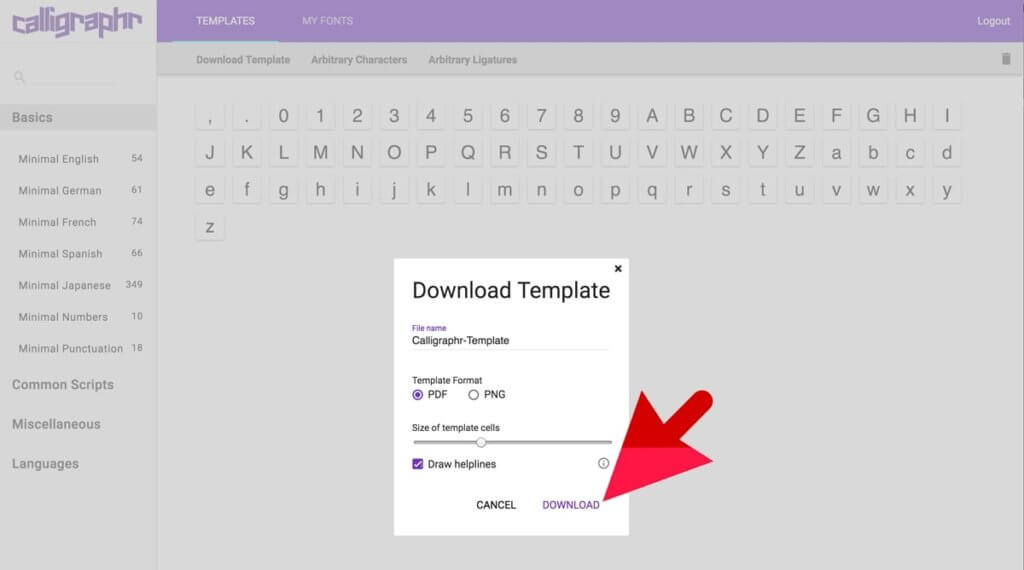Open Arbitrary Ligatures
Viewport: 1024px width, 570px height.
pyautogui.click(x=472, y=59)
